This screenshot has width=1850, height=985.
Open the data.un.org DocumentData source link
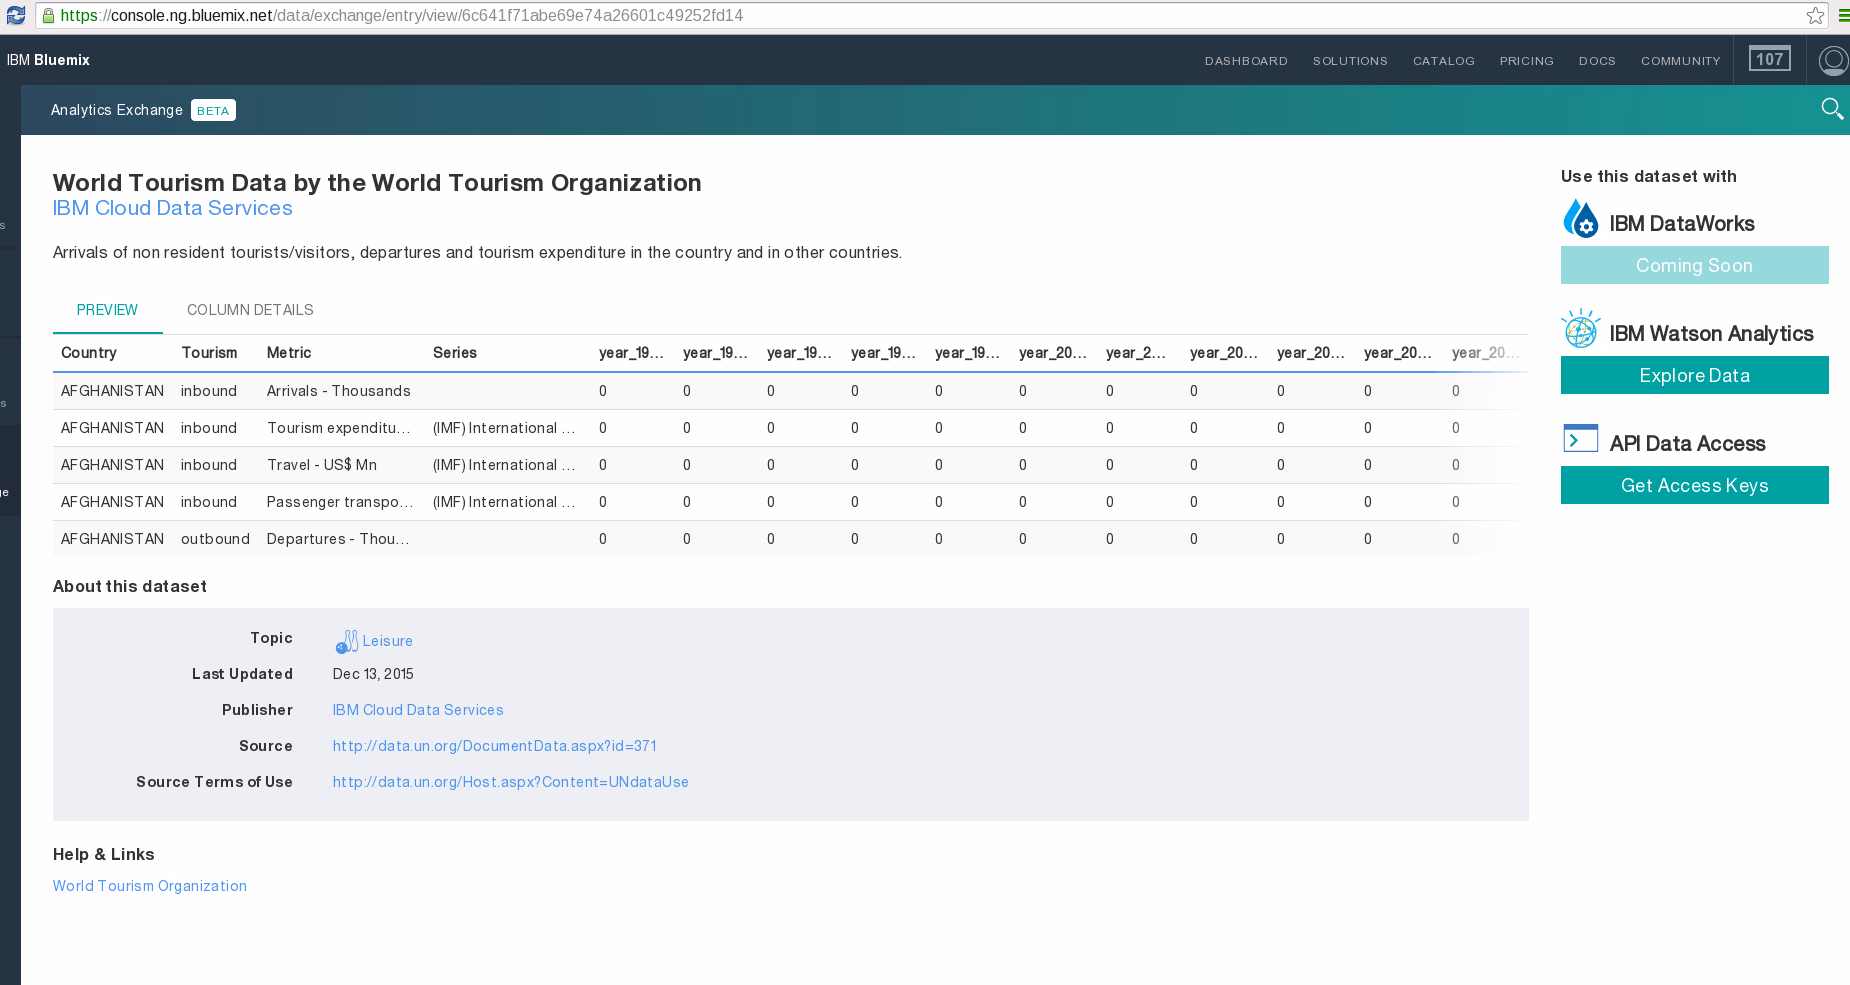494,746
